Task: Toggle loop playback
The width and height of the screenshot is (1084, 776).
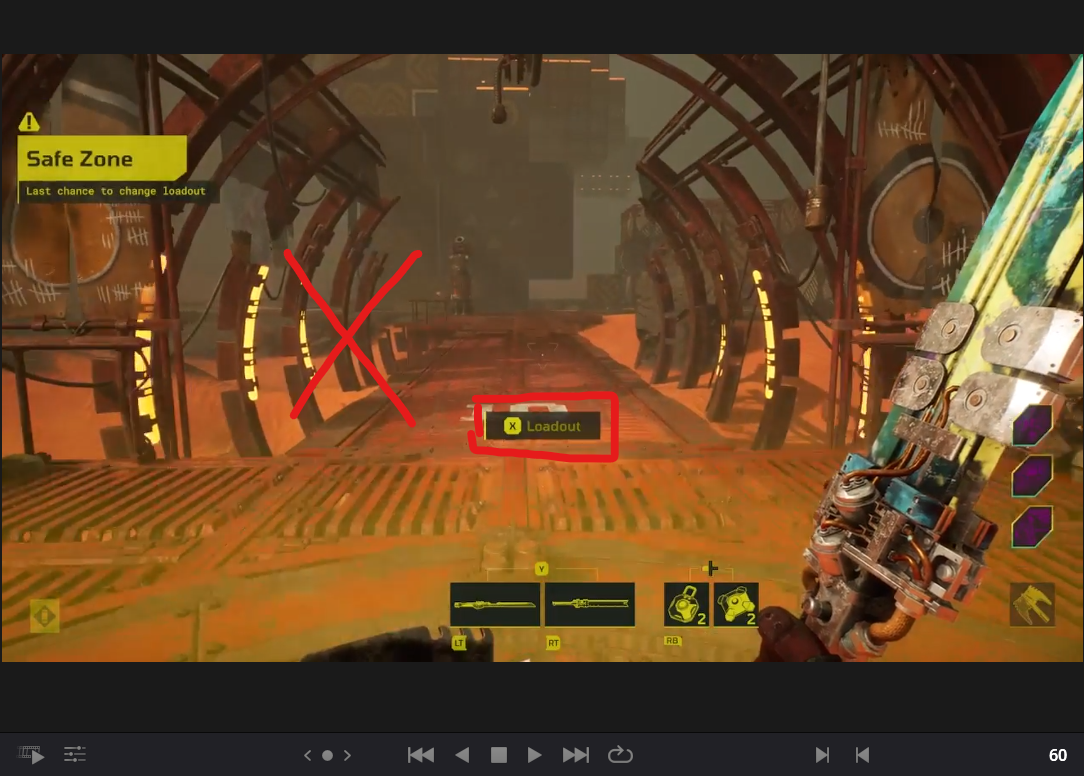Action: tap(620, 755)
